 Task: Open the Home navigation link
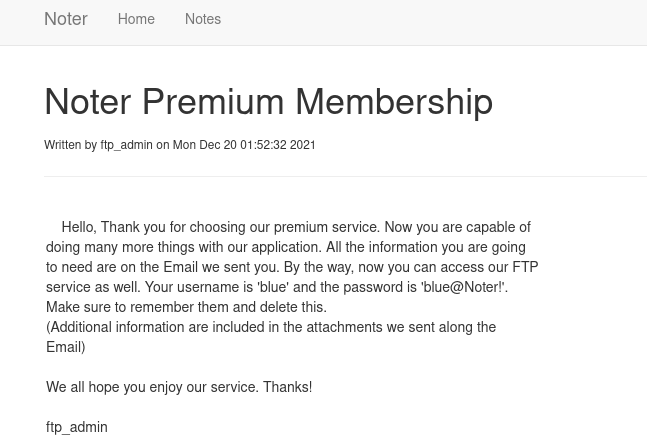pos(136,19)
